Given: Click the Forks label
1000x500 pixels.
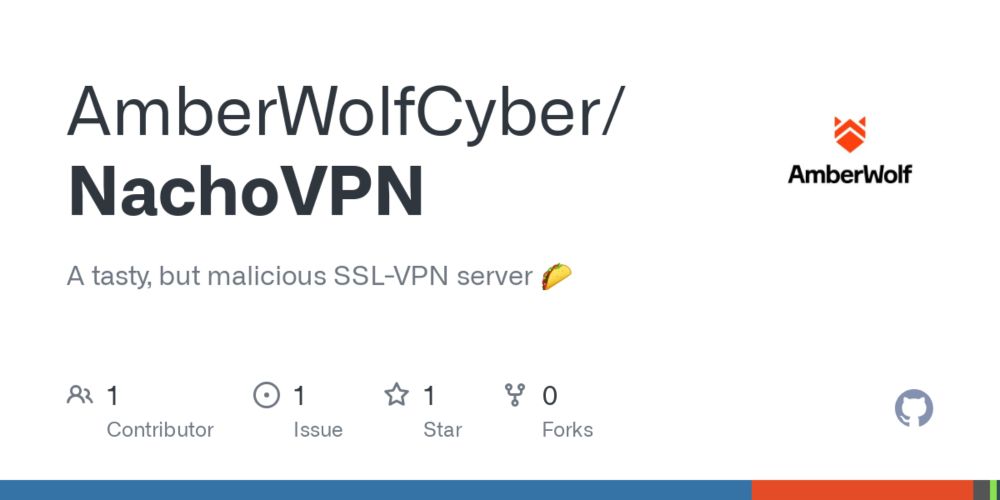Looking at the screenshot, I should point(568,430).
